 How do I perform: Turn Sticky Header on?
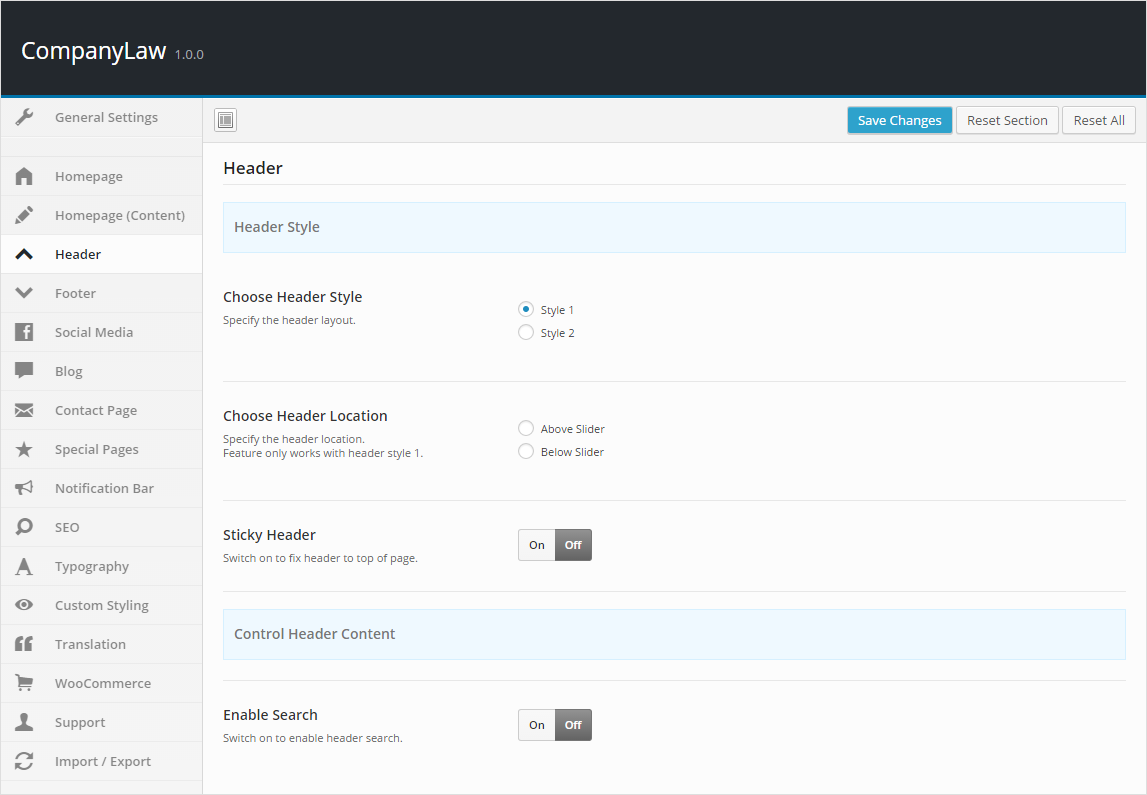pyautogui.click(x=537, y=545)
